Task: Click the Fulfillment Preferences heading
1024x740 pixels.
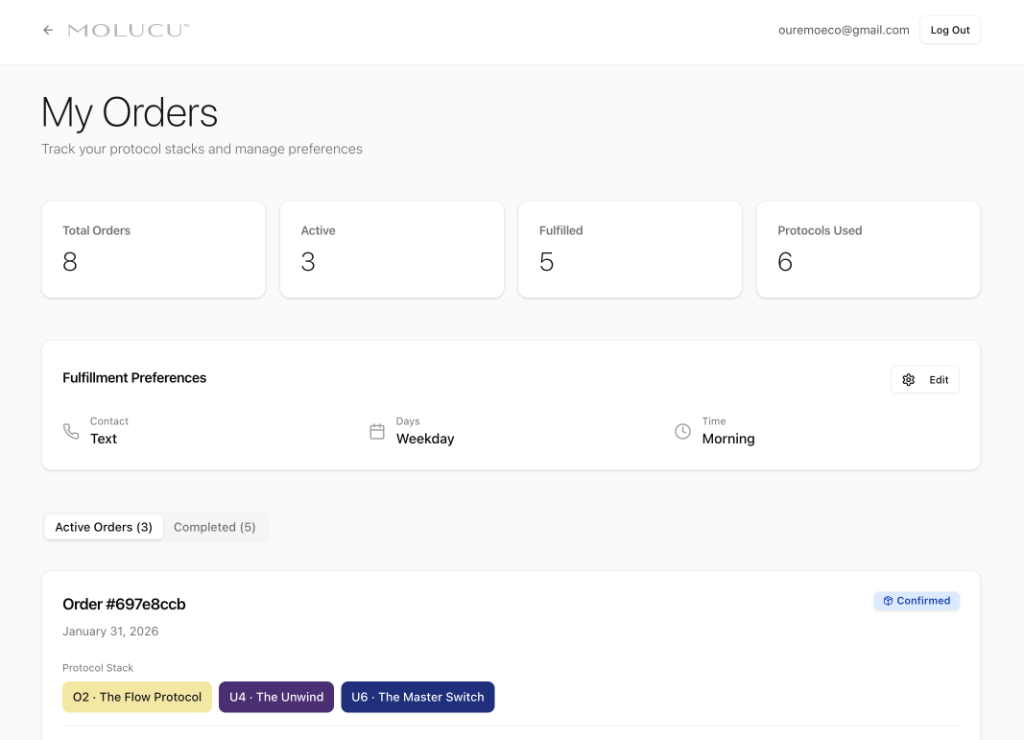Action: tap(135, 378)
